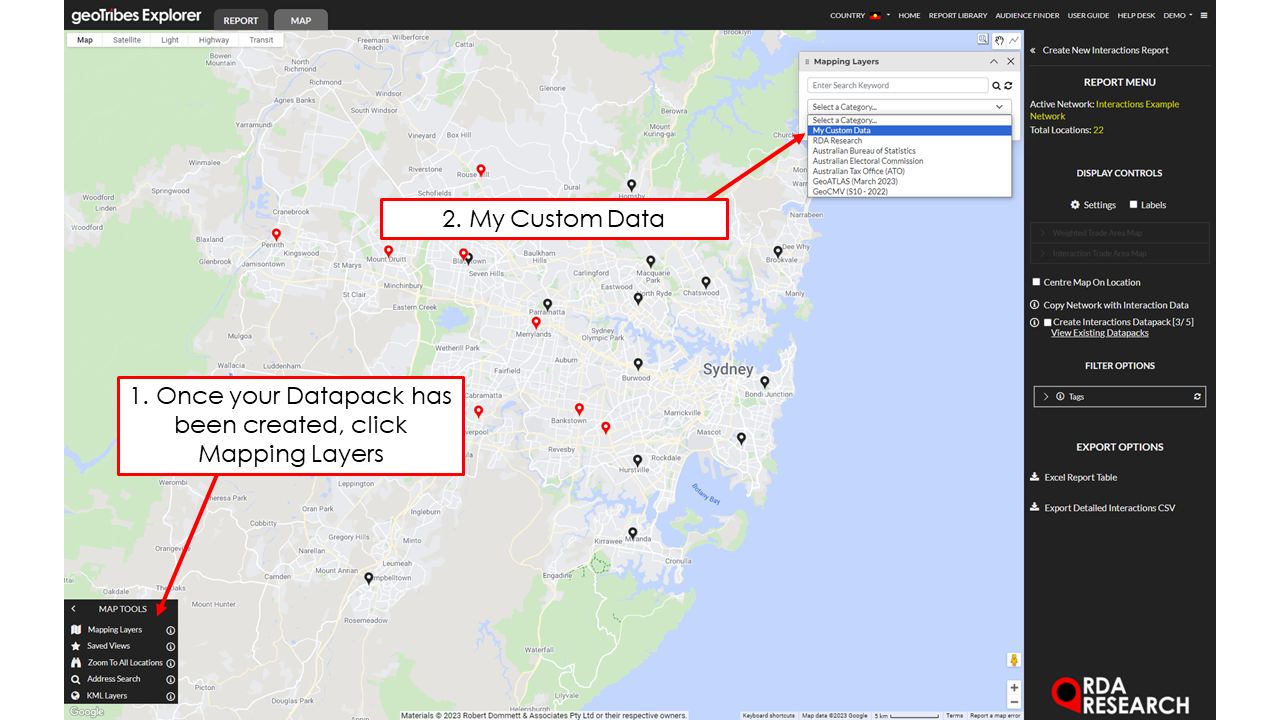This screenshot has height=720, width=1280.
Task: Switch to the REPORT tab
Action: click(240, 20)
